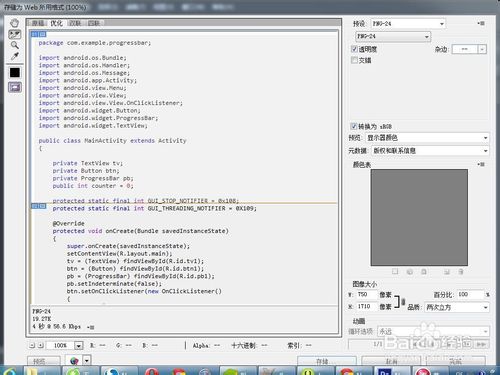Switch to the 优化 tab
Viewport: 500px width, 375px height.
(x=56, y=23)
